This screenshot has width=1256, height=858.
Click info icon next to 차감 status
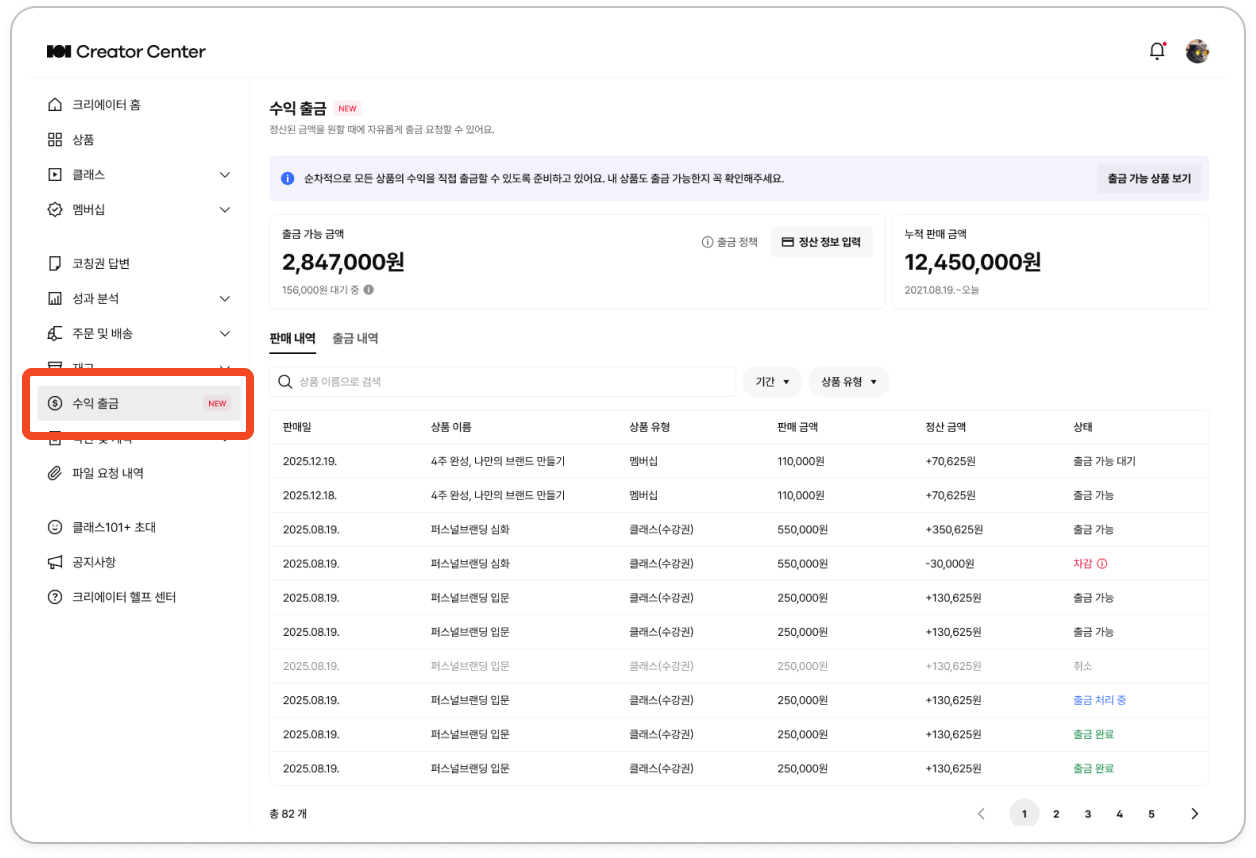click(1102, 564)
